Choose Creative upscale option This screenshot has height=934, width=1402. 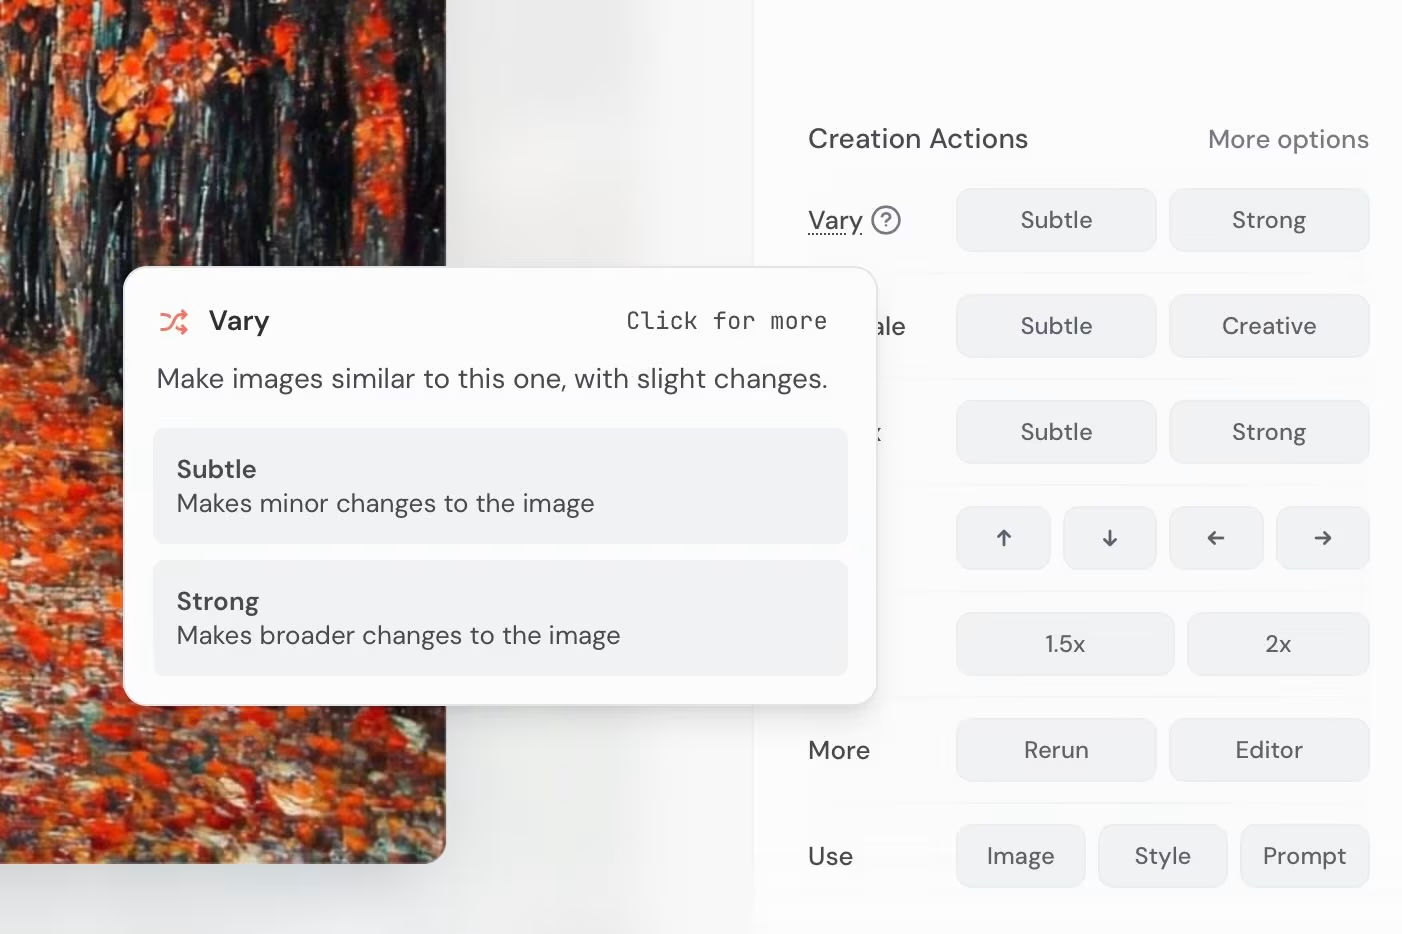(x=1268, y=325)
